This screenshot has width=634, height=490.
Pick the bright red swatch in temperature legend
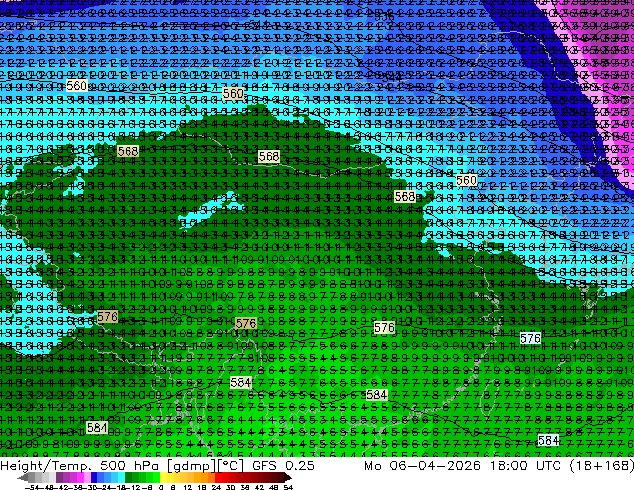coord(218,477)
